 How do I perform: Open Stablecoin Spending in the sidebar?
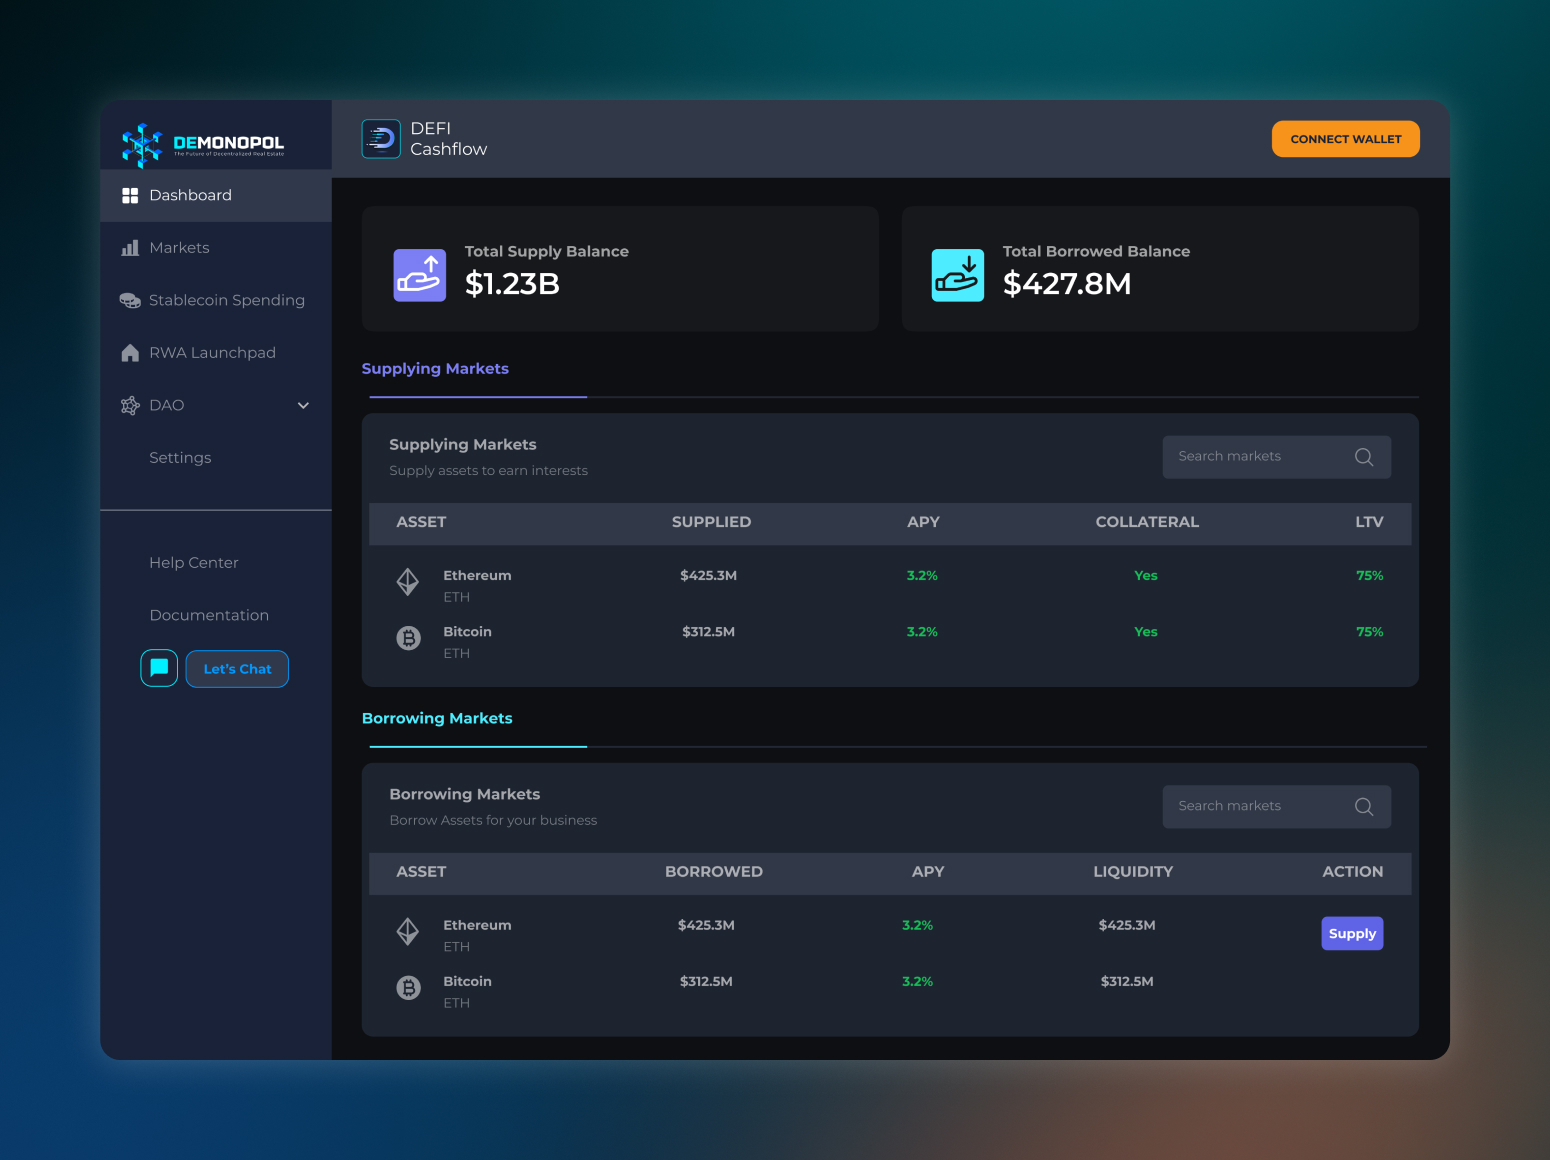216,300
